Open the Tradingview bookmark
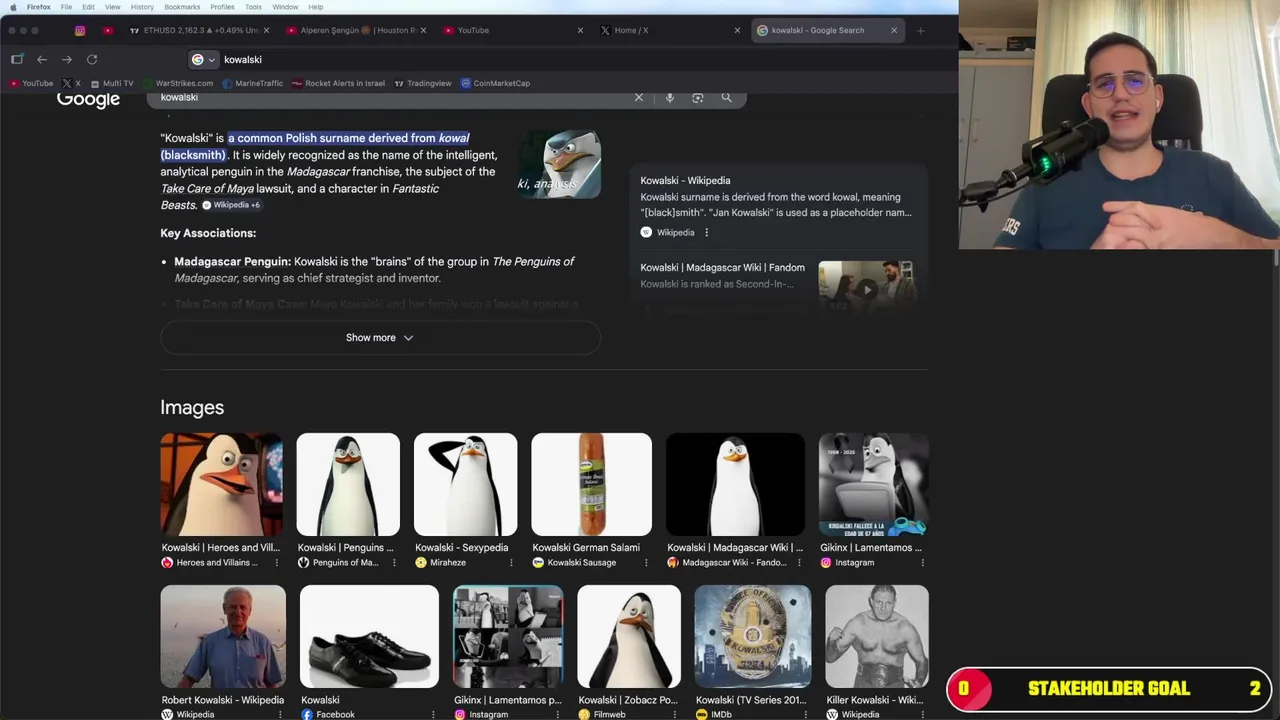Image resolution: width=1280 pixels, height=720 pixels. pyautogui.click(x=423, y=83)
